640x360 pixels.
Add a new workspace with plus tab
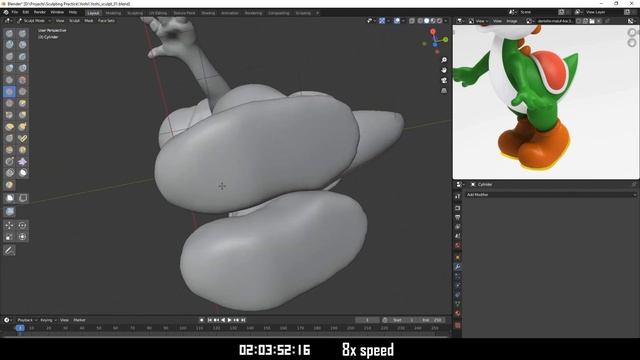(x=318, y=13)
